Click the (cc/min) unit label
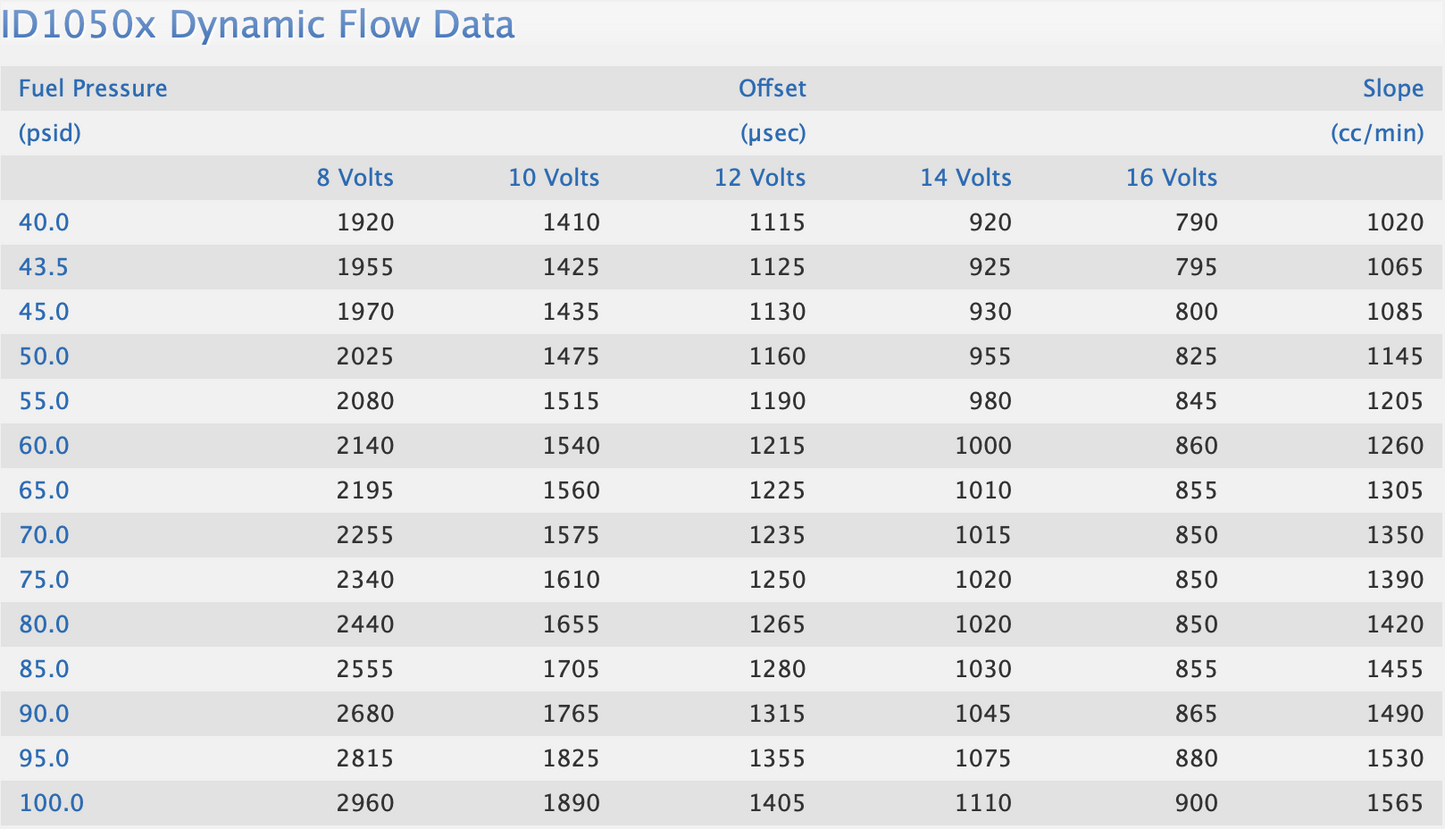This screenshot has width=1445, height=829. (1377, 133)
